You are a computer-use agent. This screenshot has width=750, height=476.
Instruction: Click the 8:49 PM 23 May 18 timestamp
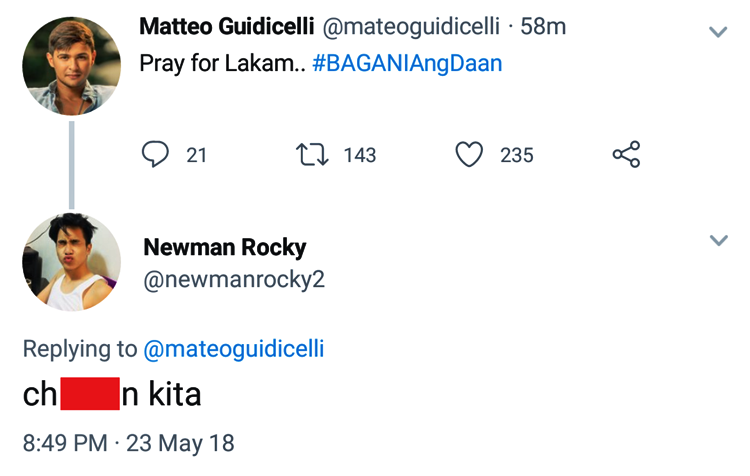tap(128, 443)
